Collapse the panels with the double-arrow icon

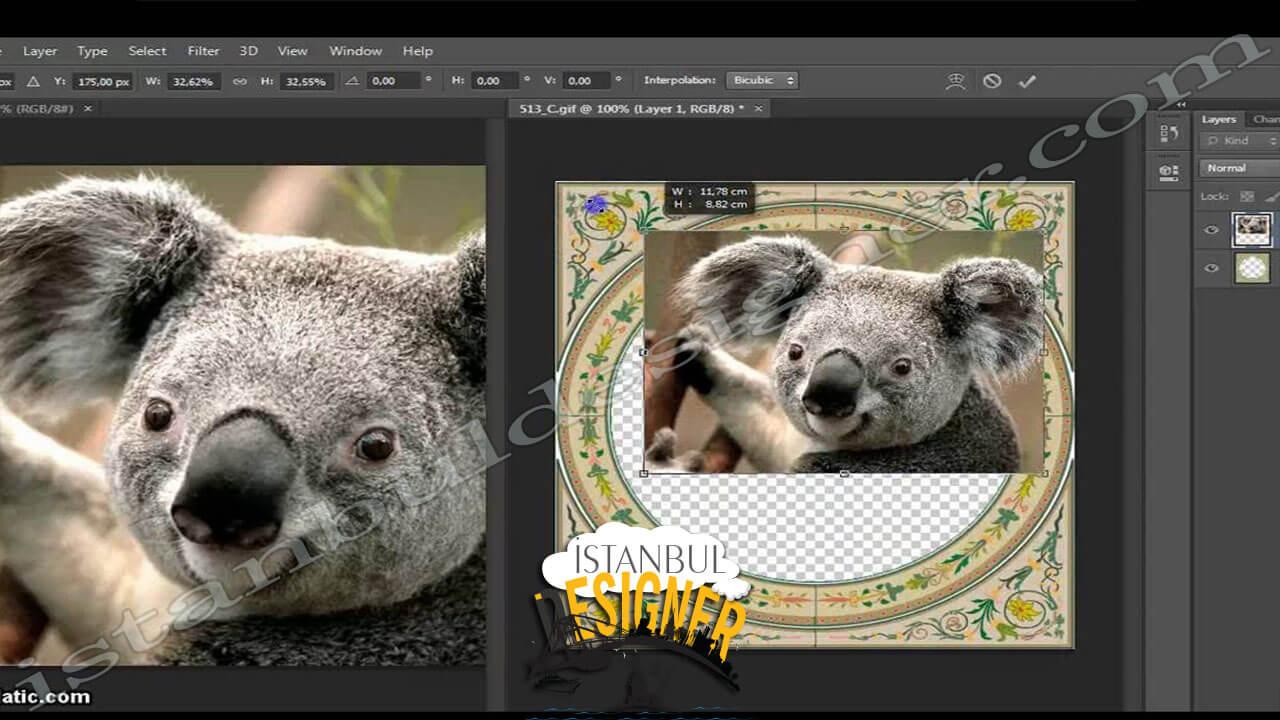(1181, 104)
